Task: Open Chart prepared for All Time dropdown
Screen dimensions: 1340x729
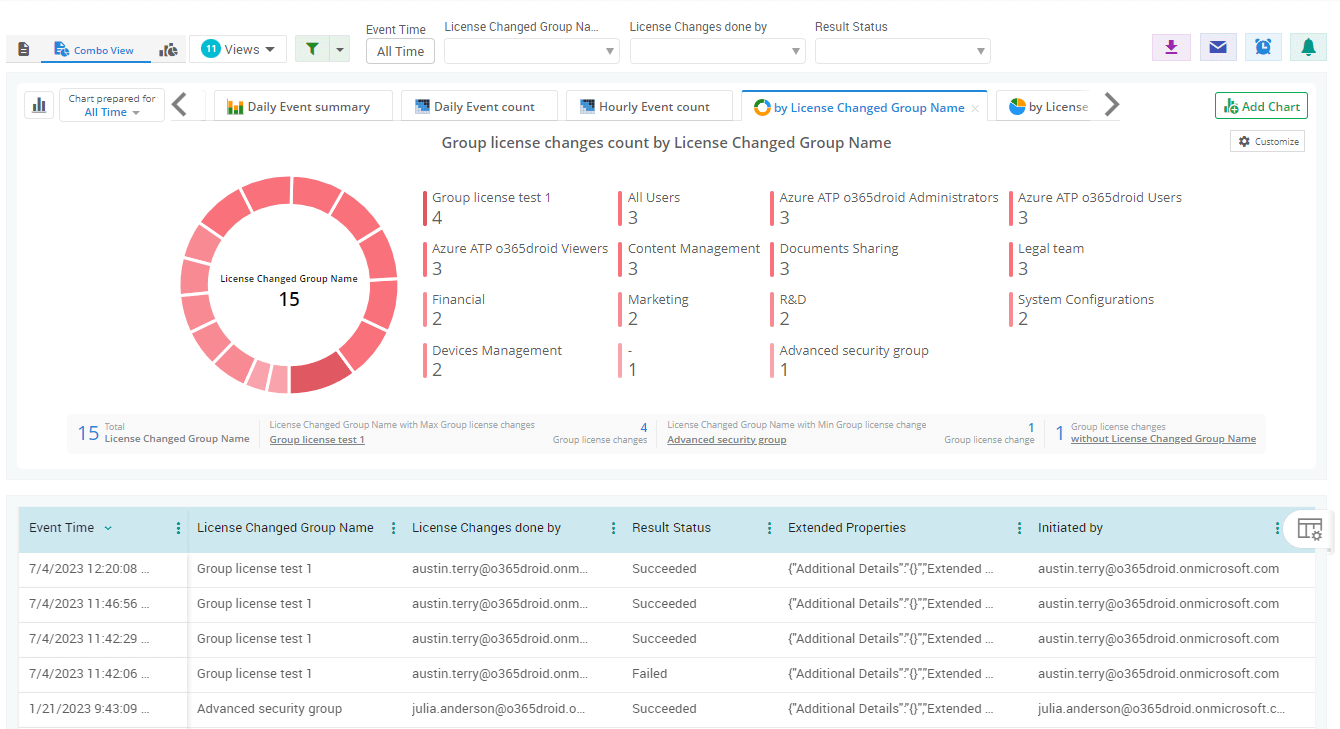Action: coord(112,106)
